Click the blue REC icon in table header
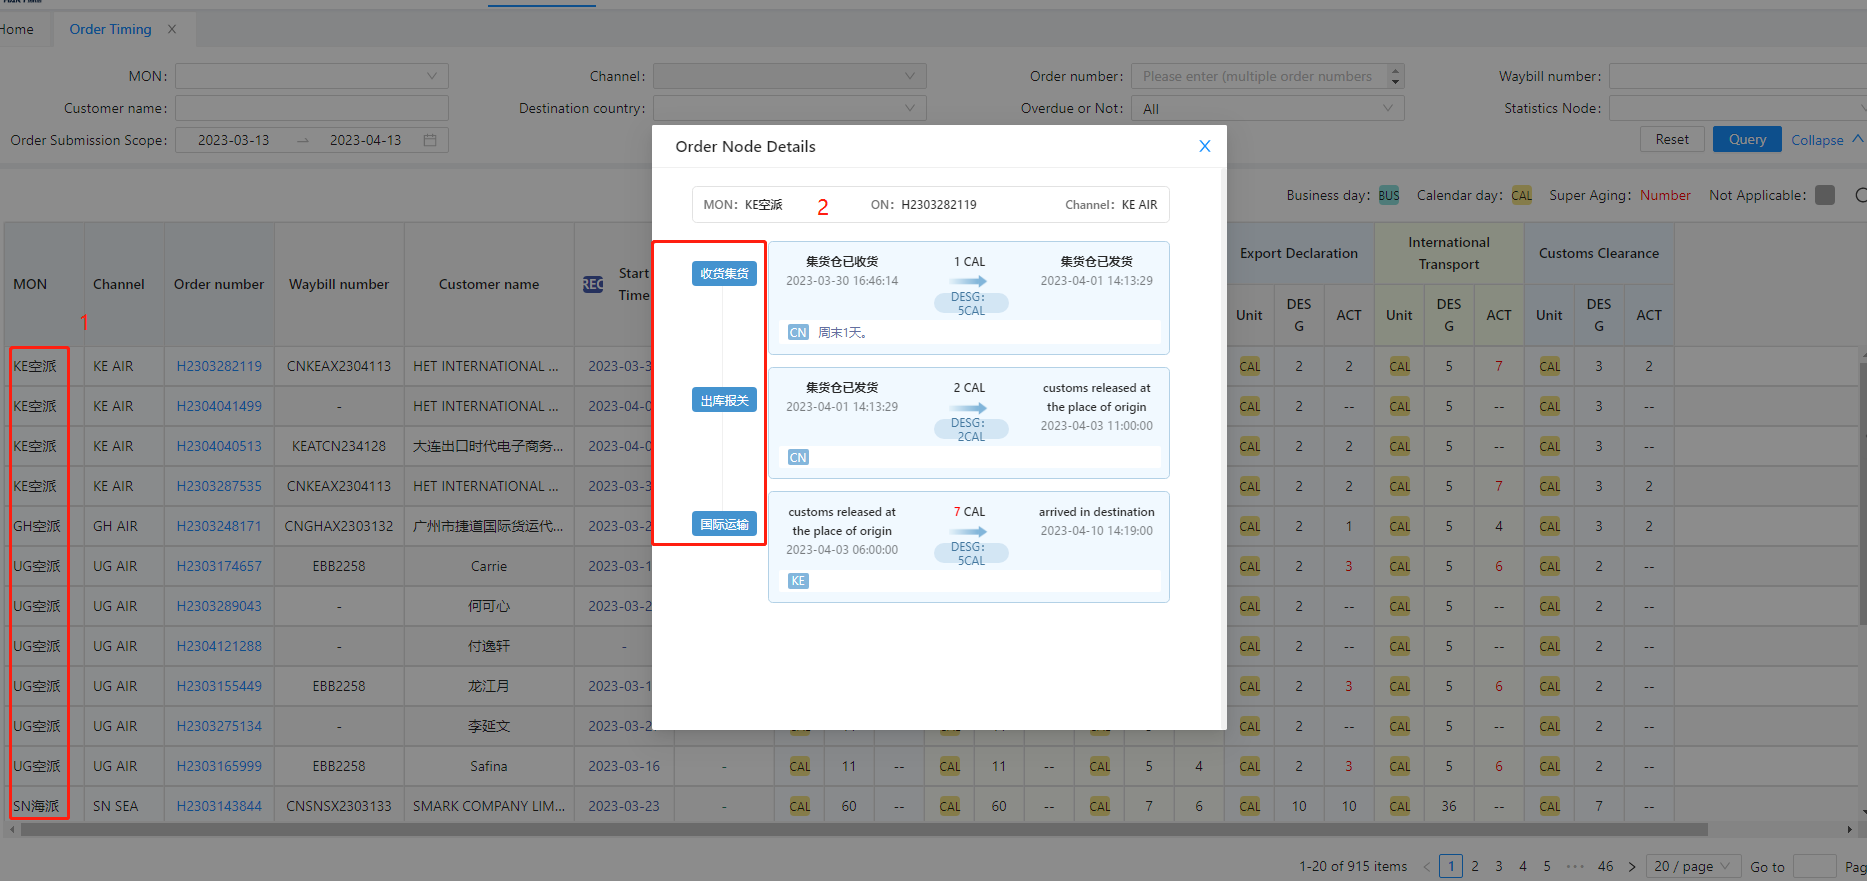The height and width of the screenshot is (881, 1867). pyautogui.click(x=593, y=284)
